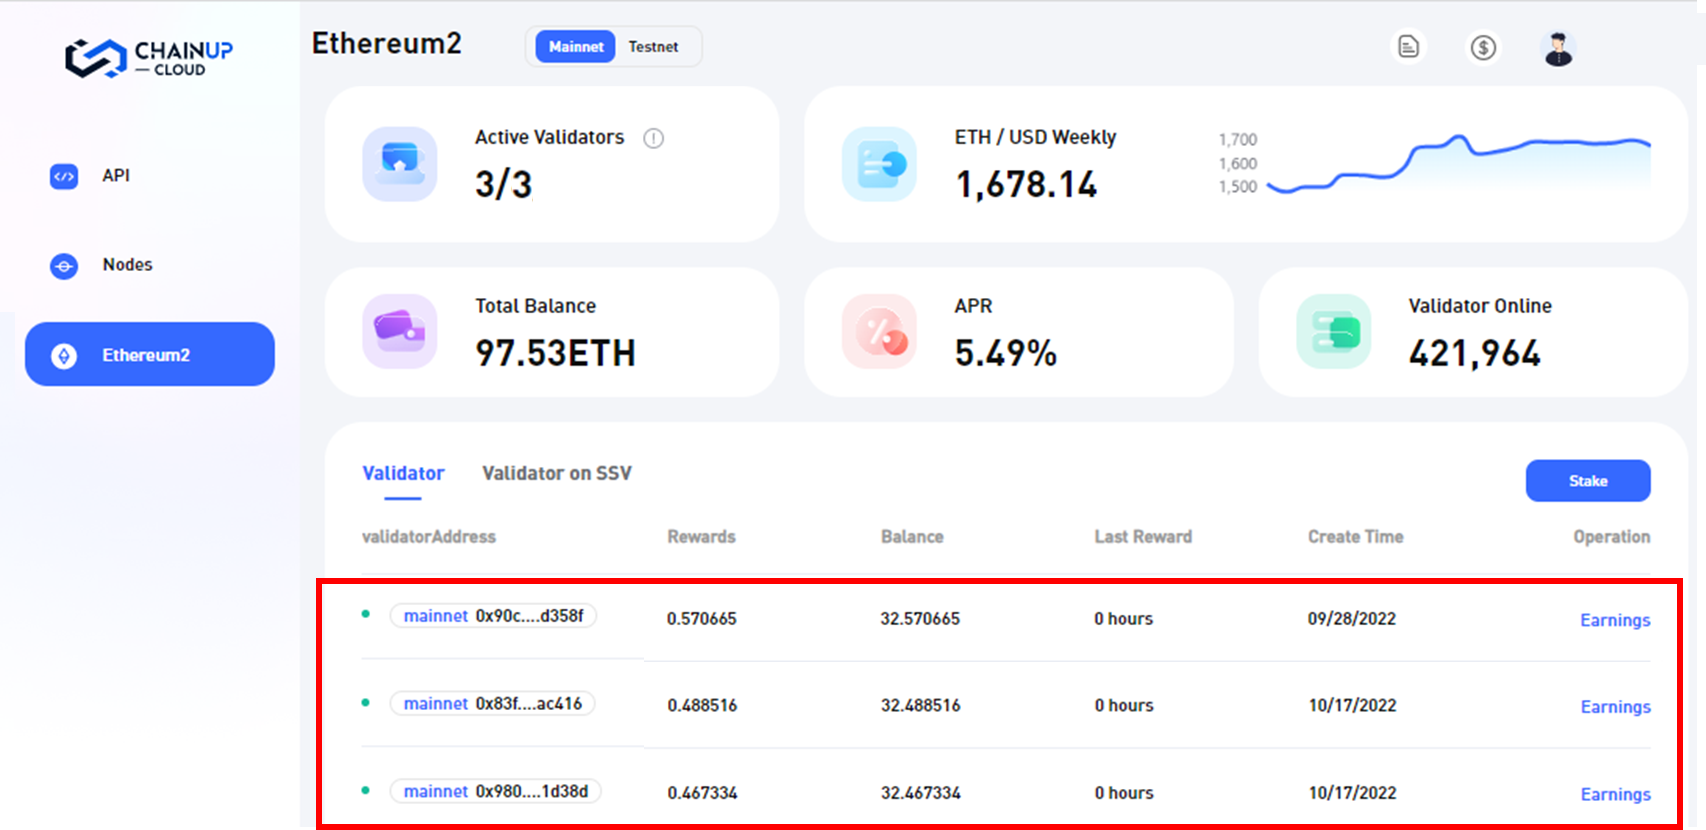The height and width of the screenshot is (830, 1706).
Task: Open the API sidebar section
Action: click(x=115, y=176)
